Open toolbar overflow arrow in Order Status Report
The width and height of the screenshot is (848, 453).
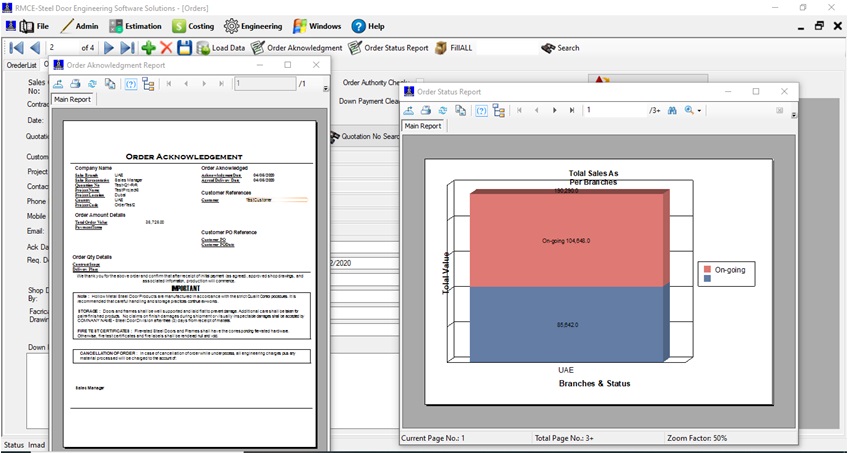click(794, 115)
